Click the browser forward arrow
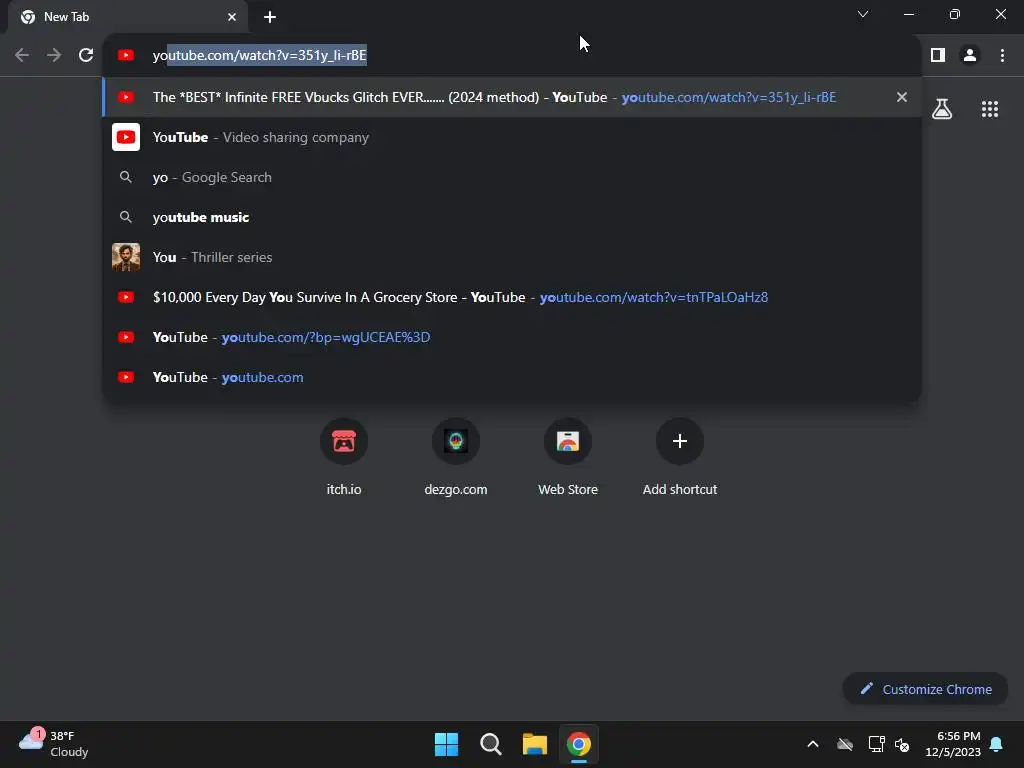The image size is (1024, 768). [54, 55]
